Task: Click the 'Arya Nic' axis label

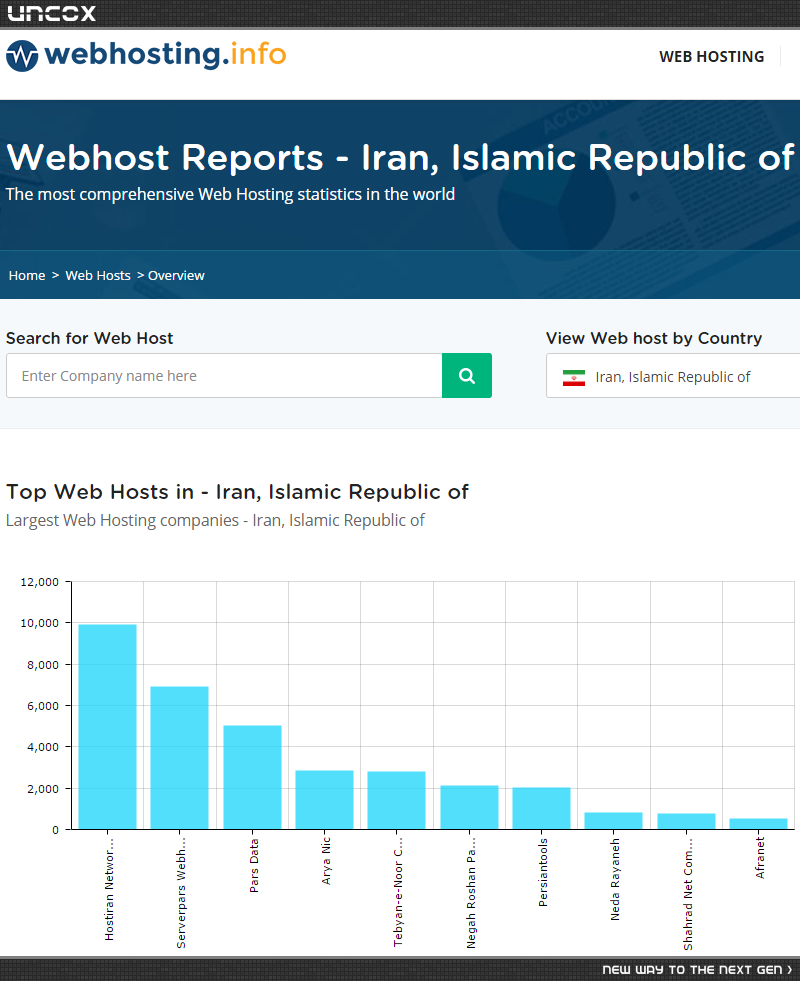Action: [x=326, y=861]
